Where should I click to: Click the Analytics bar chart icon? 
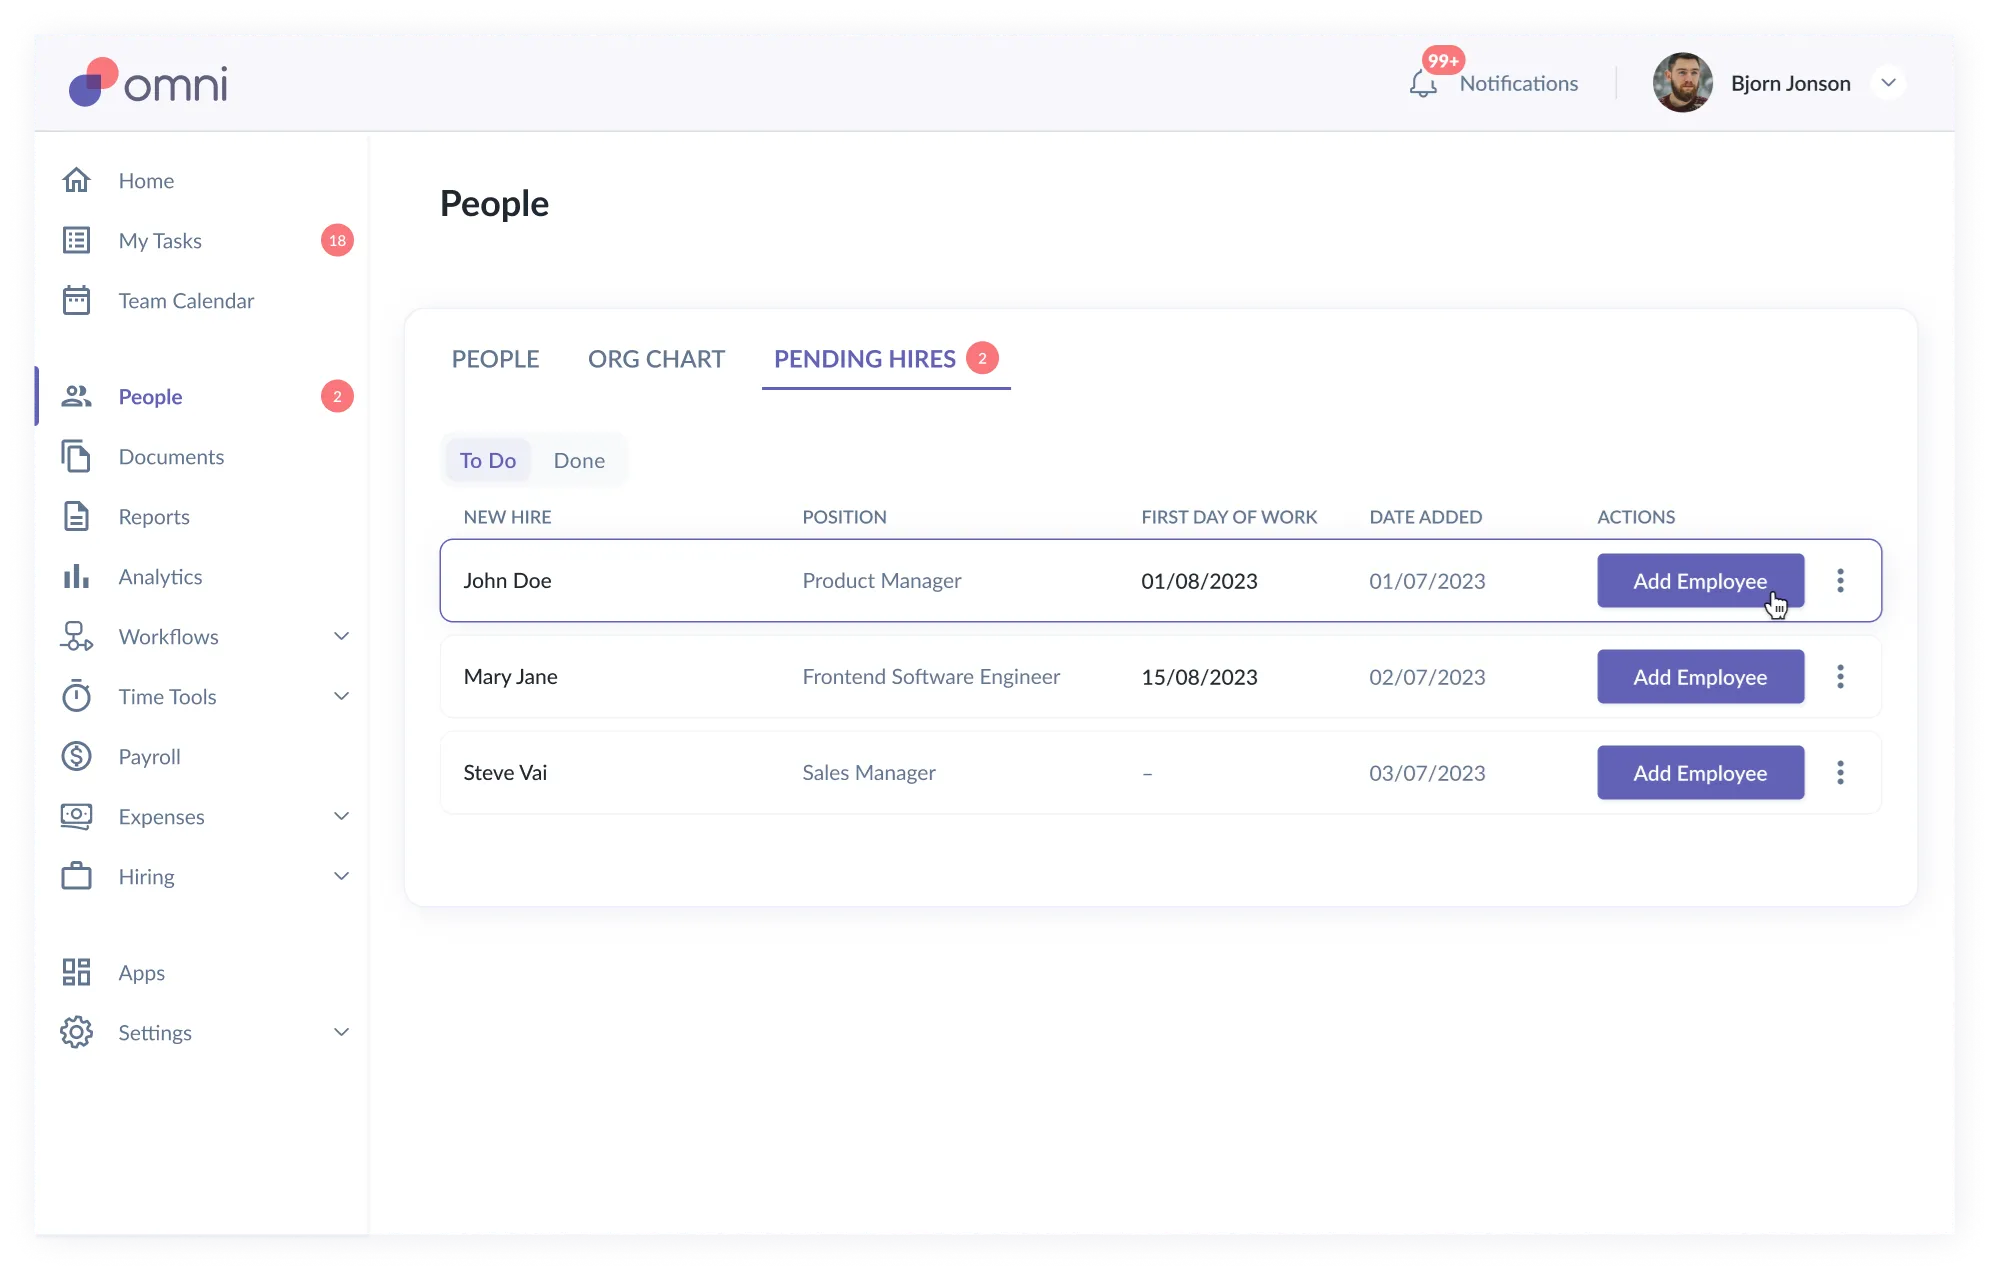[x=76, y=577]
